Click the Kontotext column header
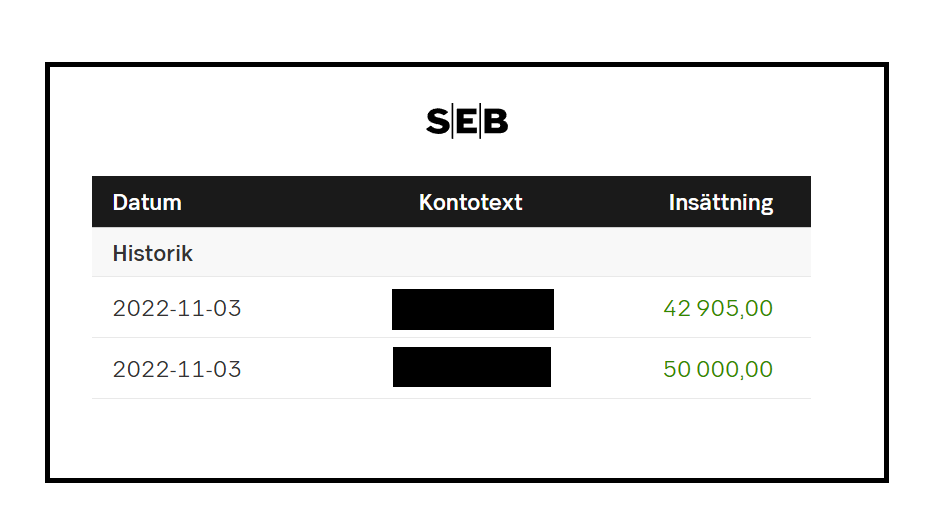Image resolution: width=931 pixels, height=526 pixels. 470,202
